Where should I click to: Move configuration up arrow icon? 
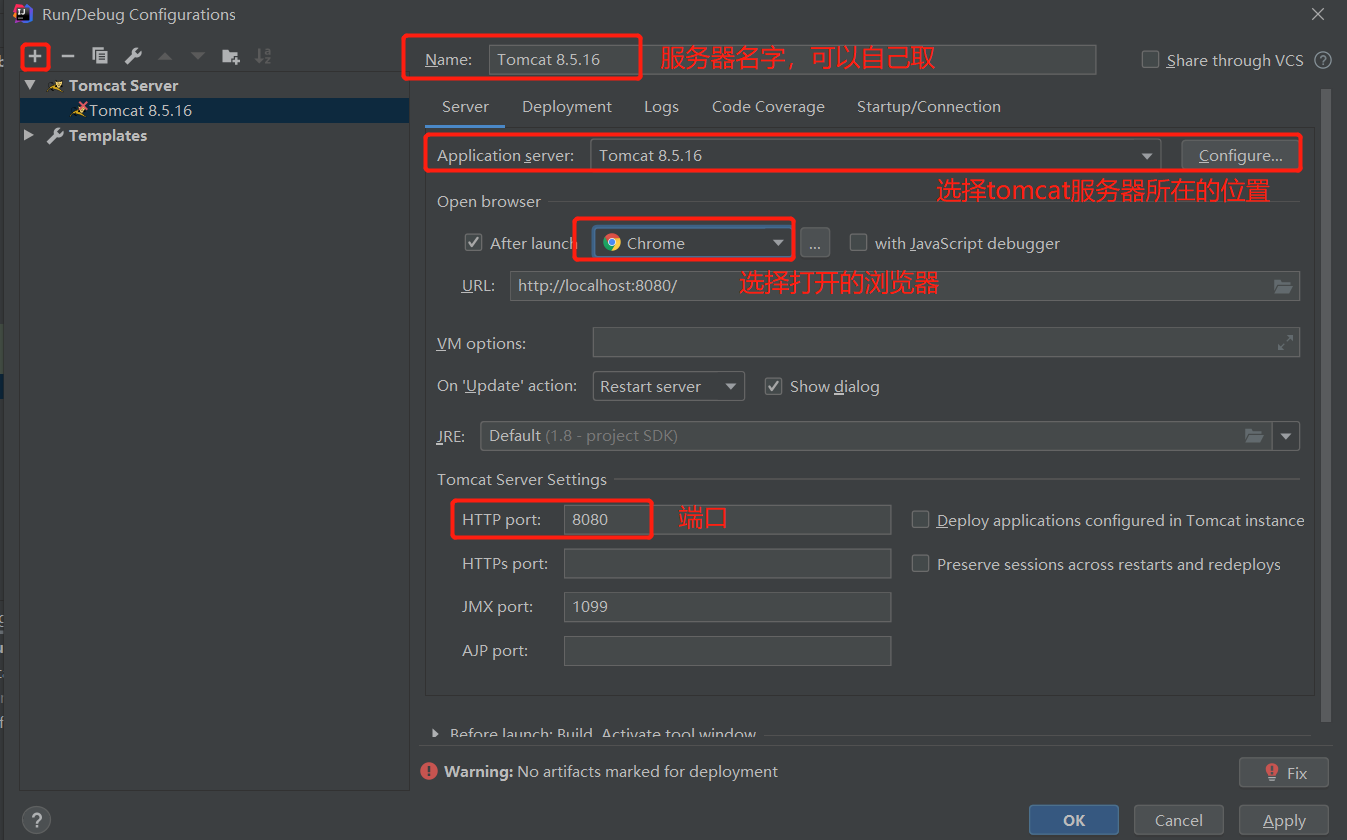[165, 56]
